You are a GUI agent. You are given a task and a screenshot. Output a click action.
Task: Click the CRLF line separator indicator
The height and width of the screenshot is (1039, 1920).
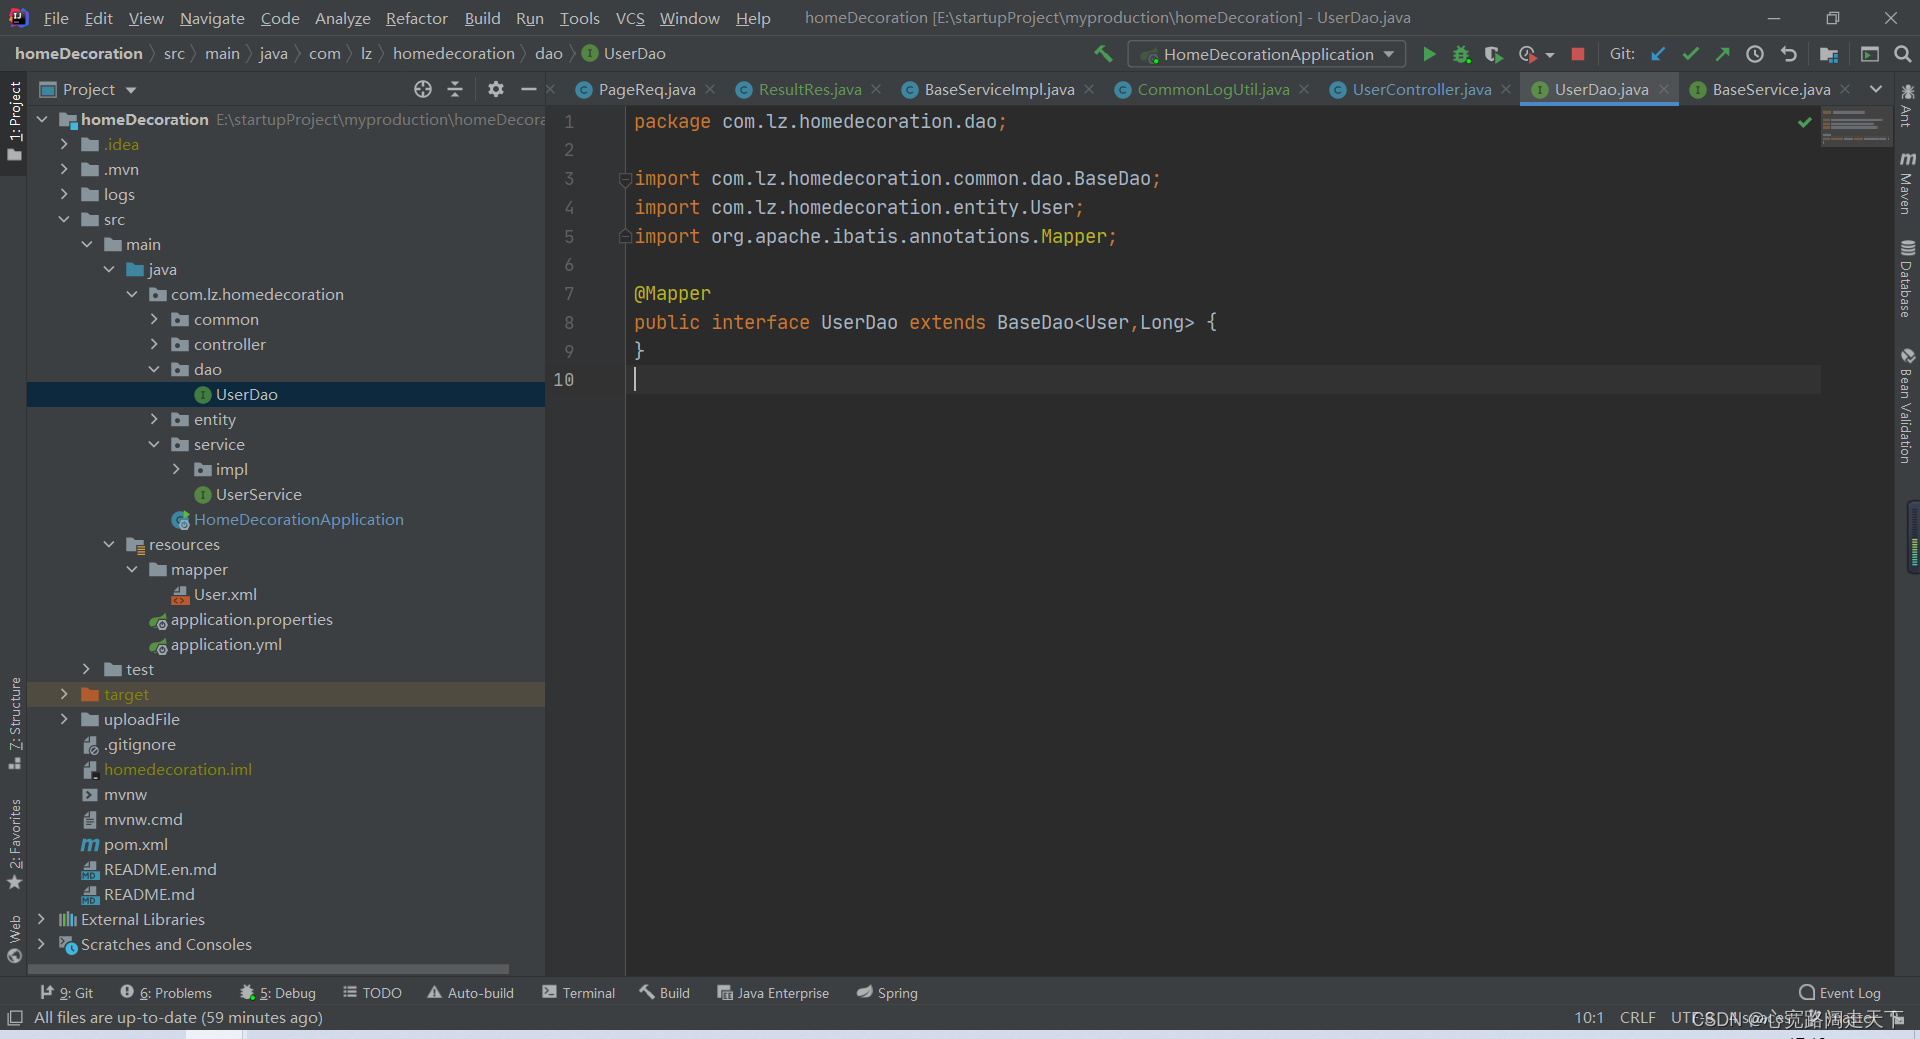click(x=1637, y=1017)
